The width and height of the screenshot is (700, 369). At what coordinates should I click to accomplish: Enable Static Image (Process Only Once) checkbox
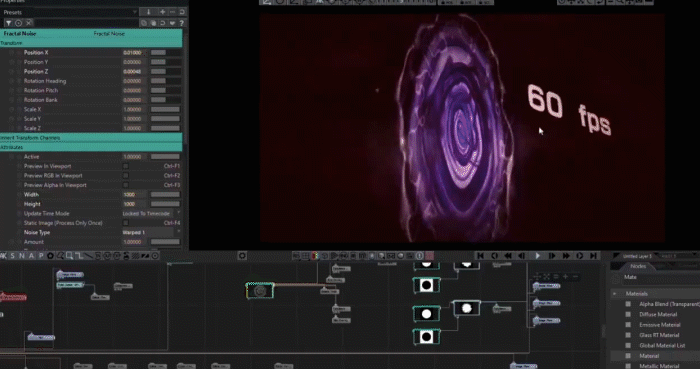[x=125, y=223]
